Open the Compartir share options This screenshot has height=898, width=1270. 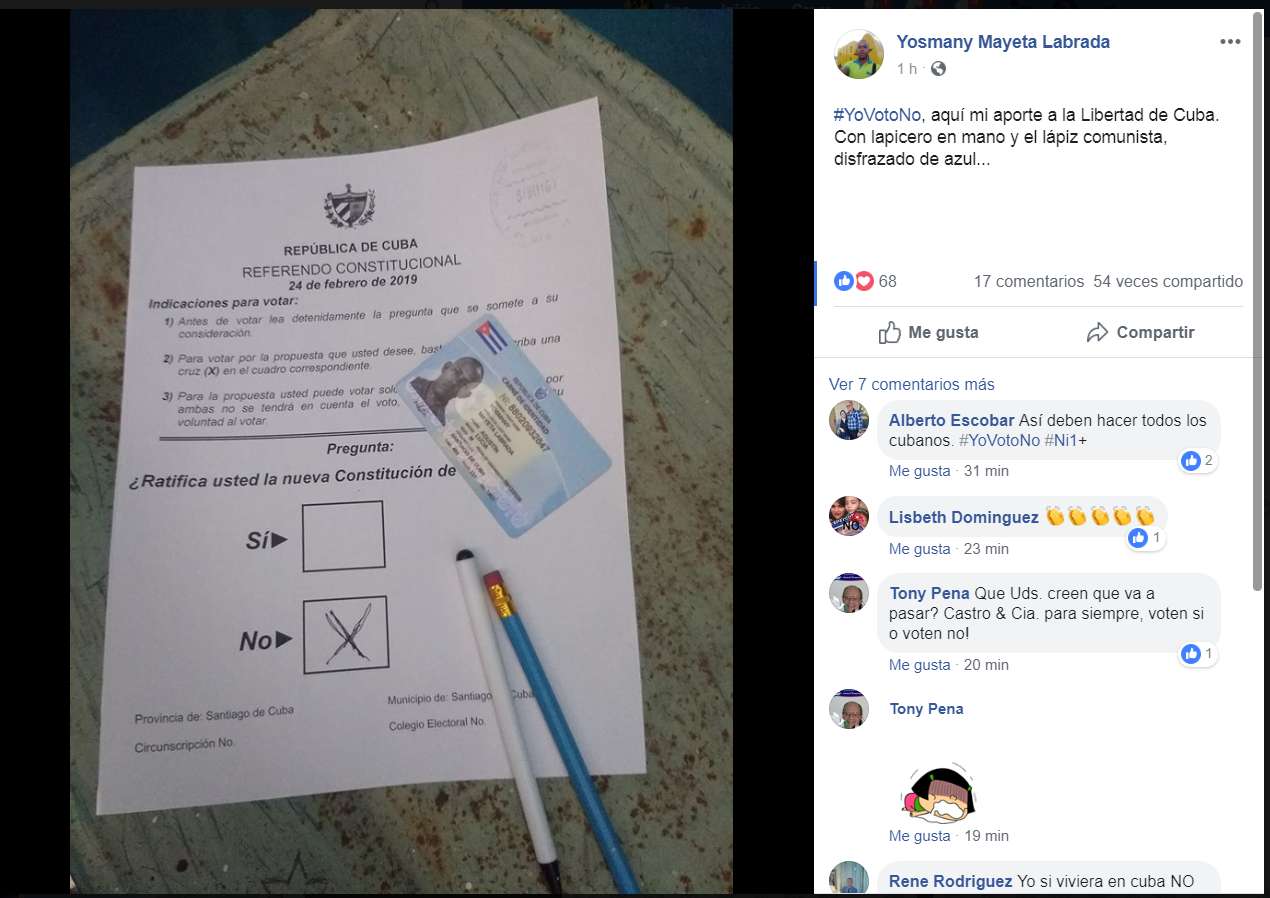(1140, 332)
